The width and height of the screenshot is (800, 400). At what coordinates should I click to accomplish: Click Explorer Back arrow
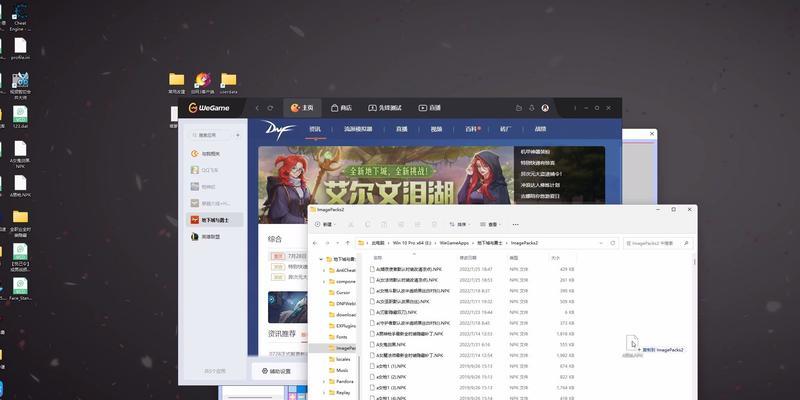(x=316, y=243)
